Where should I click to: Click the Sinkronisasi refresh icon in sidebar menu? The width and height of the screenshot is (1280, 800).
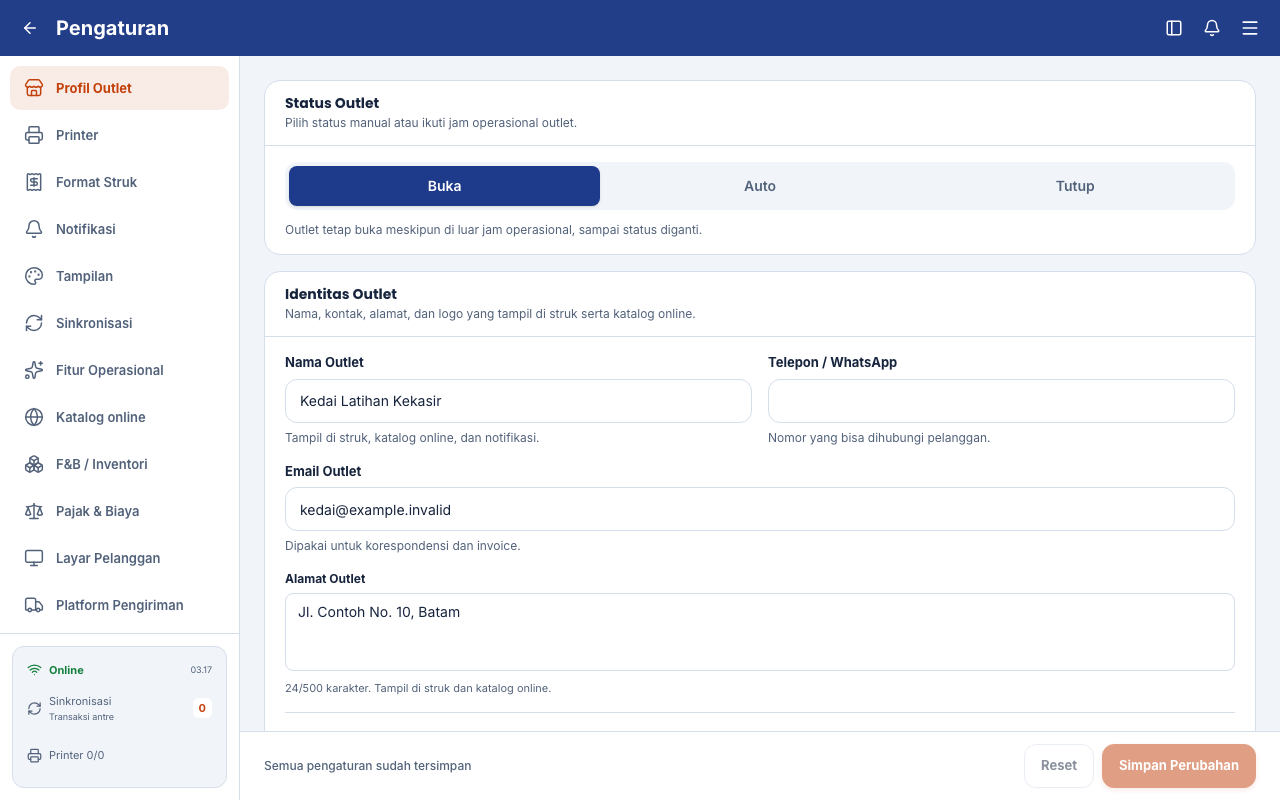[34, 323]
